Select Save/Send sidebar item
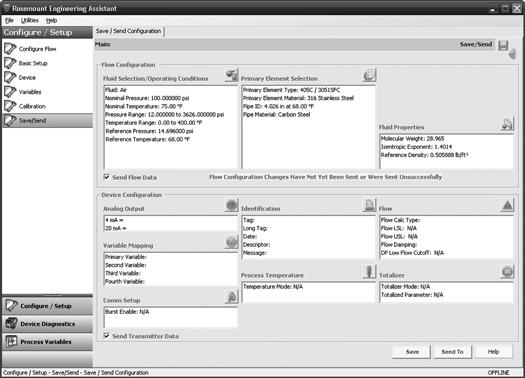The height and width of the screenshot is (378, 525). point(47,121)
